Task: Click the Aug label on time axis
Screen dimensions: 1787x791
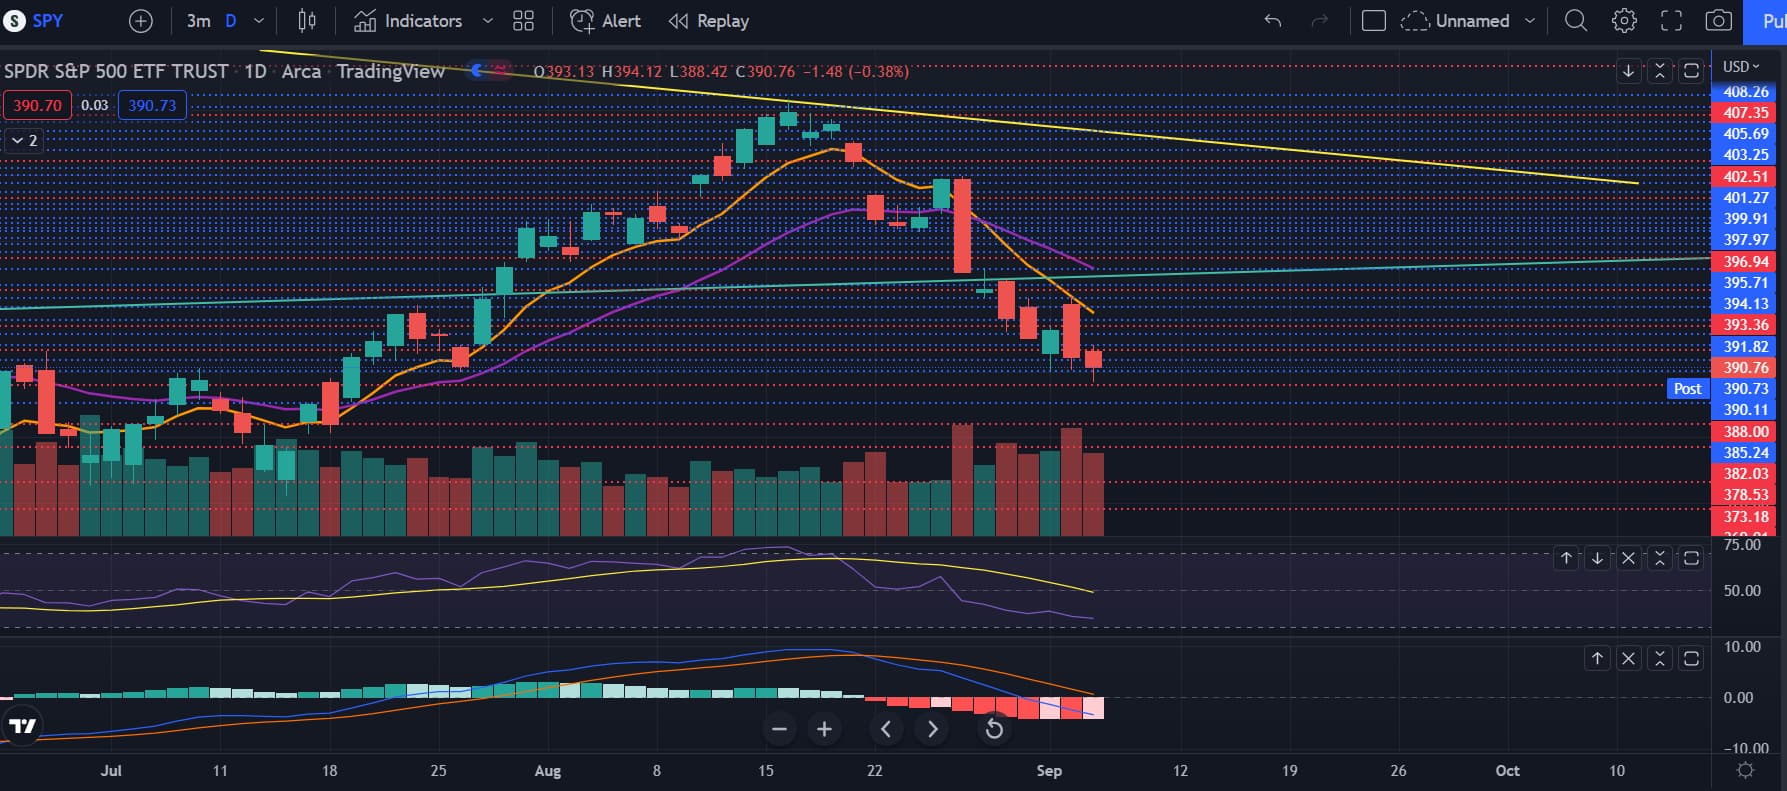Action: point(548,771)
